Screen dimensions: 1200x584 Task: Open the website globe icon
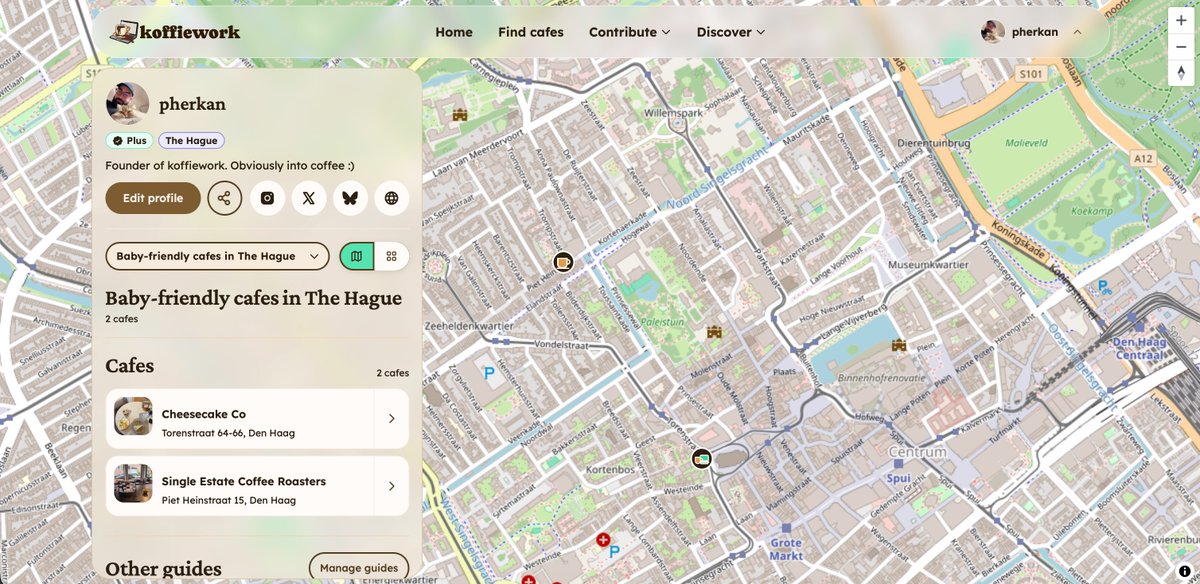(392, 198)
